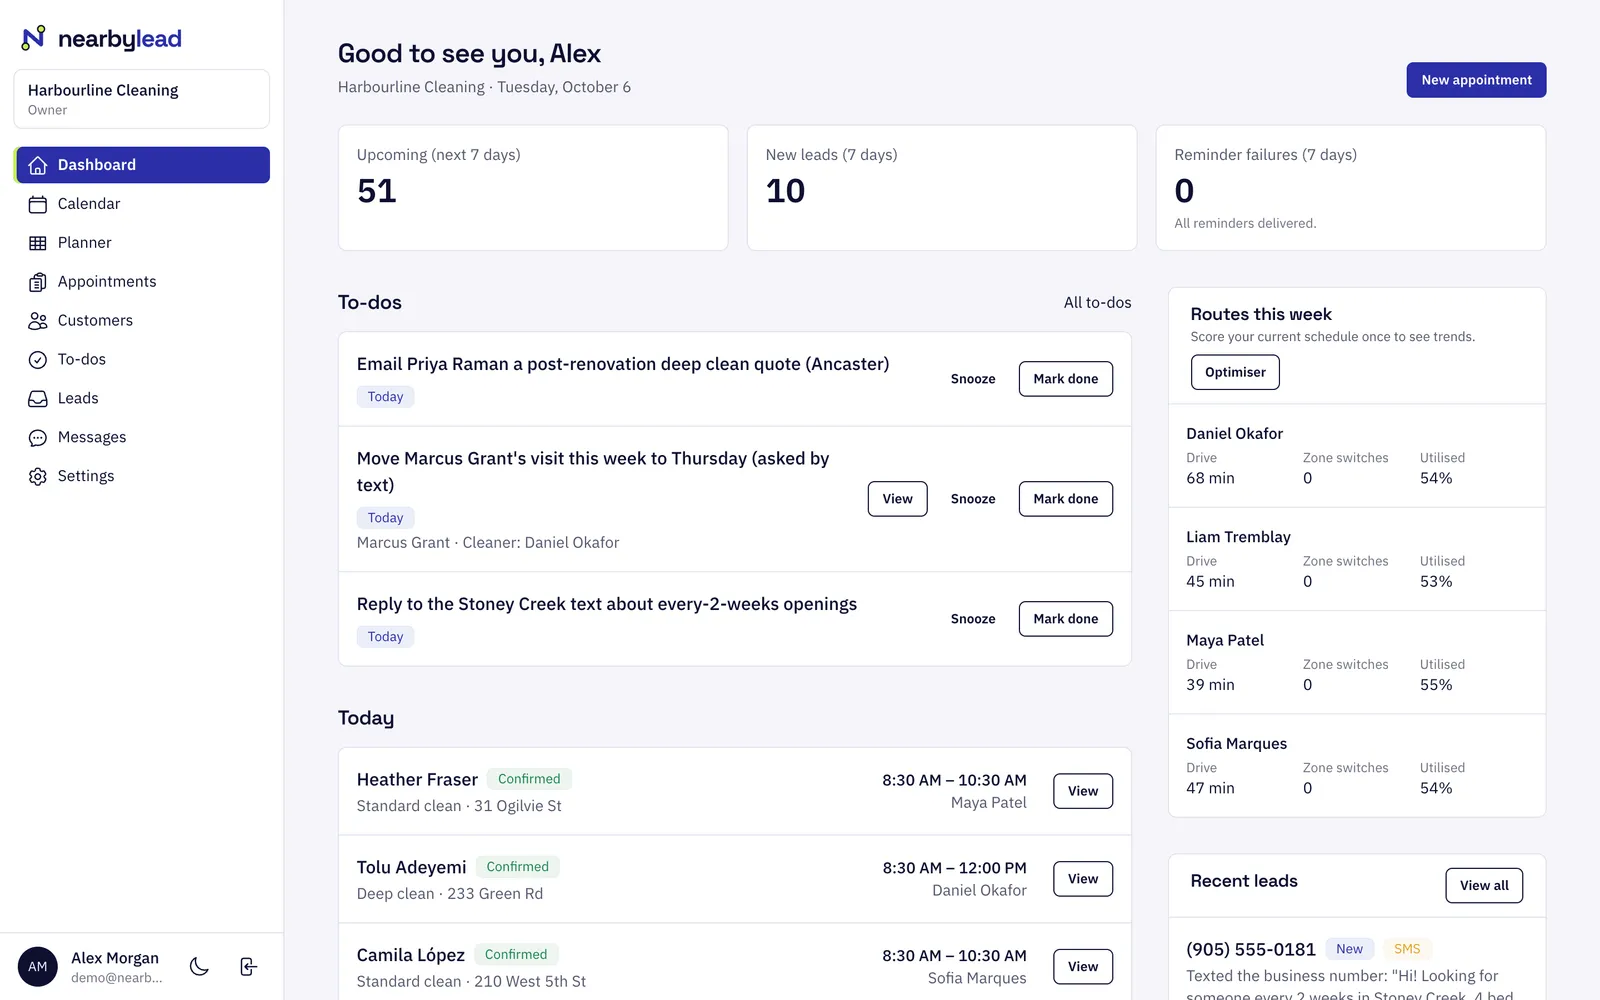This screenshot has width=1600, height=1000.
Task: Click the Leads inbox icon
Action: pyautogui.click(x=38, y=399)
